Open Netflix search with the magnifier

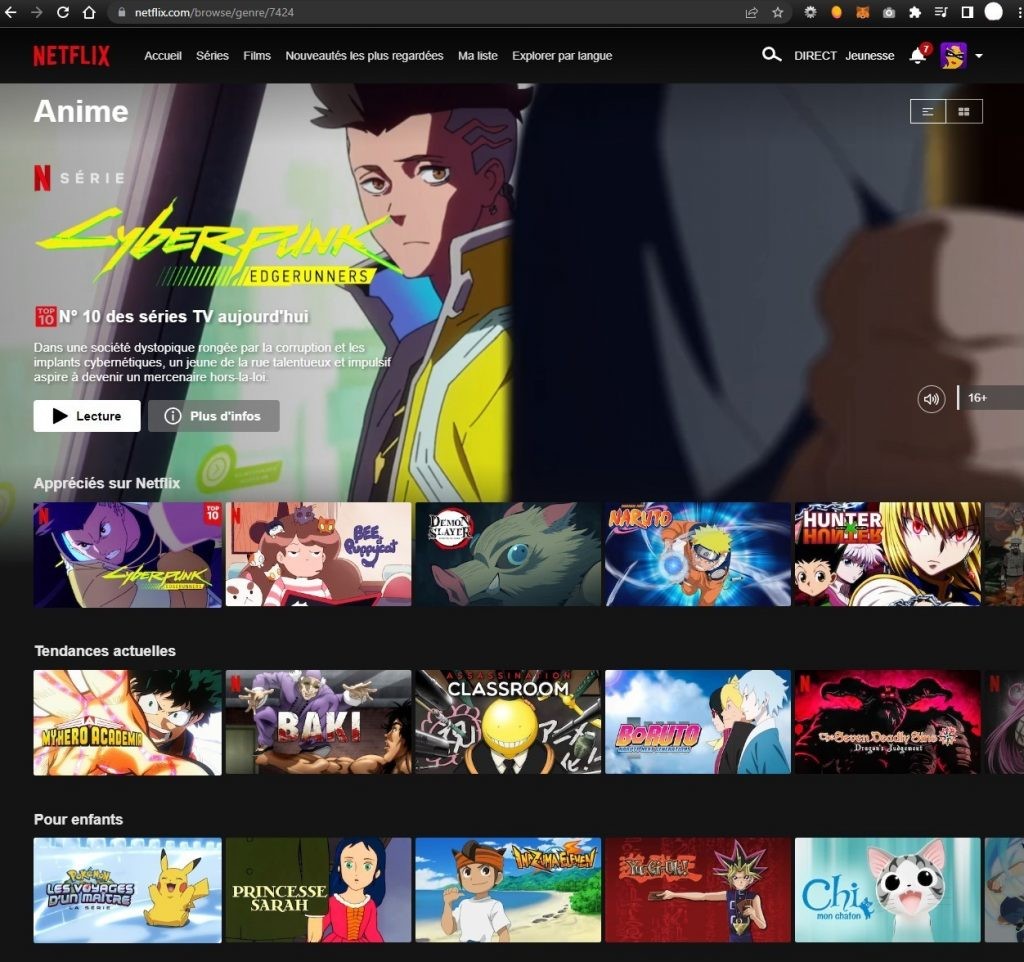click(x=771, y=55)
